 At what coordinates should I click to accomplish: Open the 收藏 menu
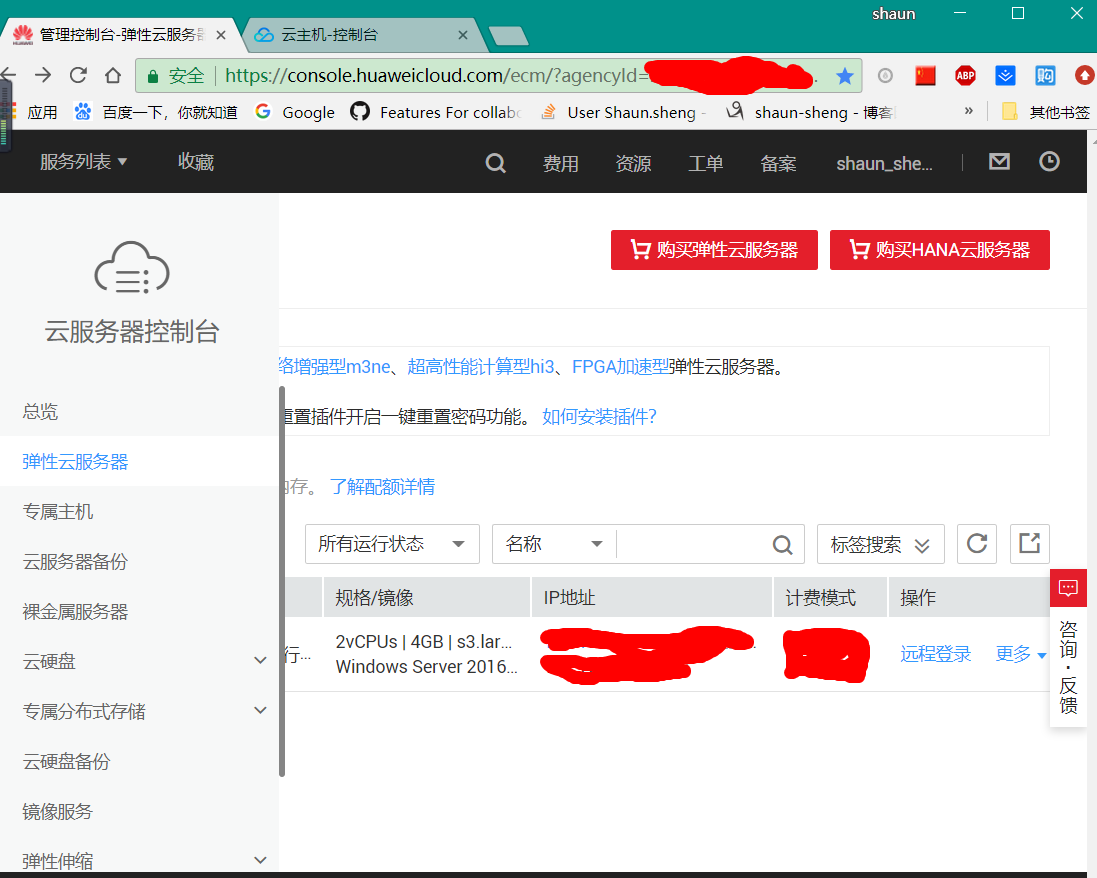point(196,162)
